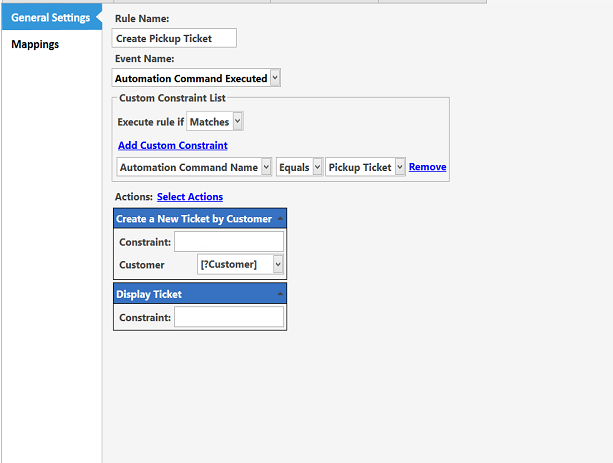Click the Add Custom Constraint link

point(172,146)
